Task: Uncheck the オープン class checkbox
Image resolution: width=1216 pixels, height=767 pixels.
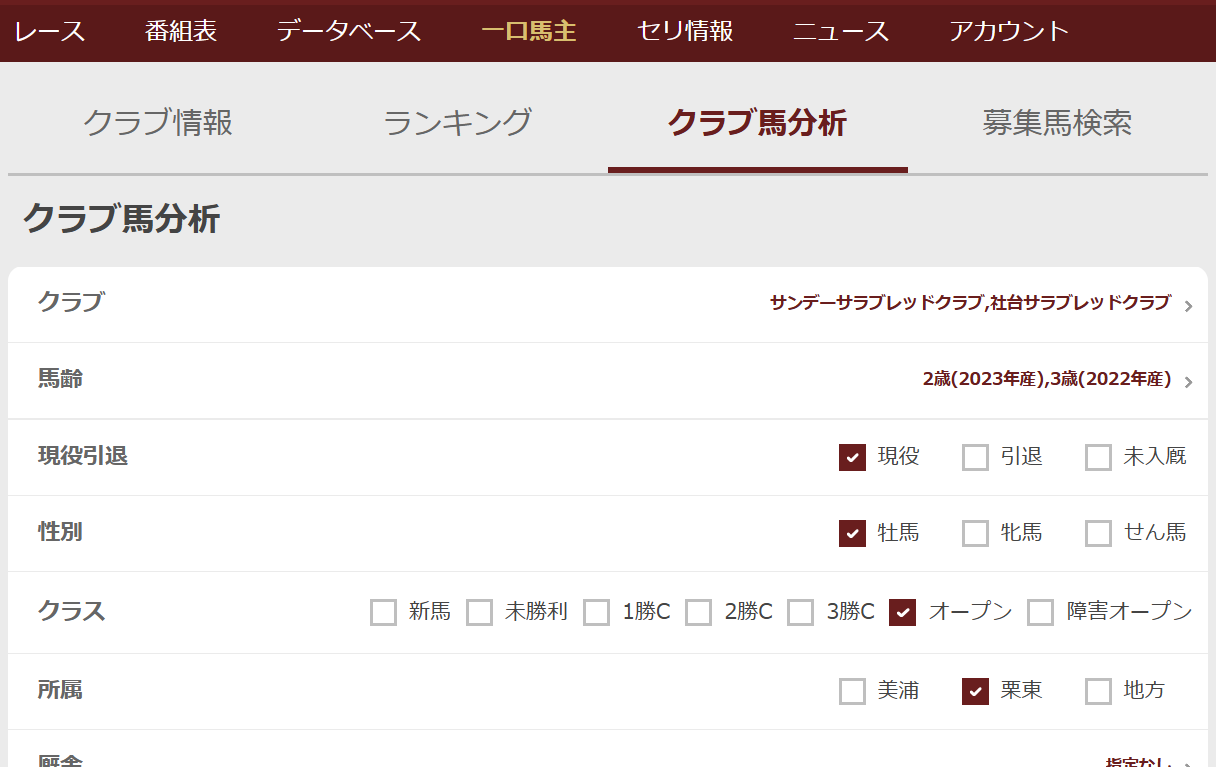Action: point(902,612)
